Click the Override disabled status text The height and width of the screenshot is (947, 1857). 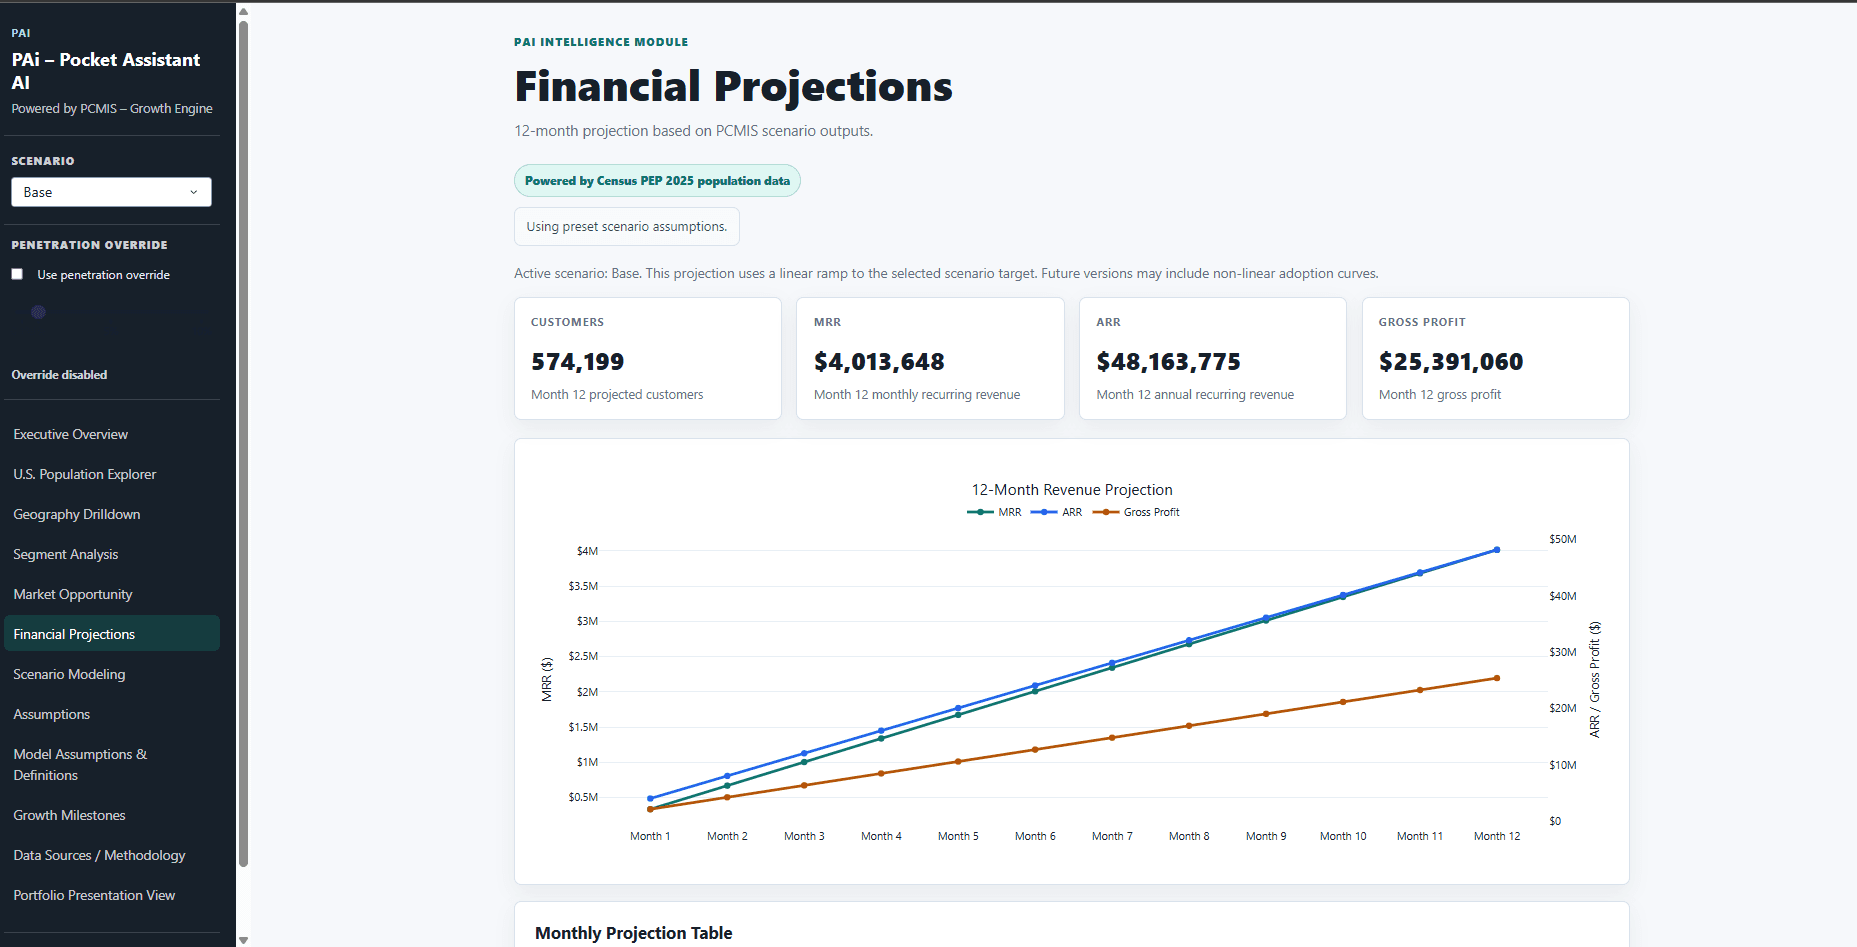pos(59,375)
